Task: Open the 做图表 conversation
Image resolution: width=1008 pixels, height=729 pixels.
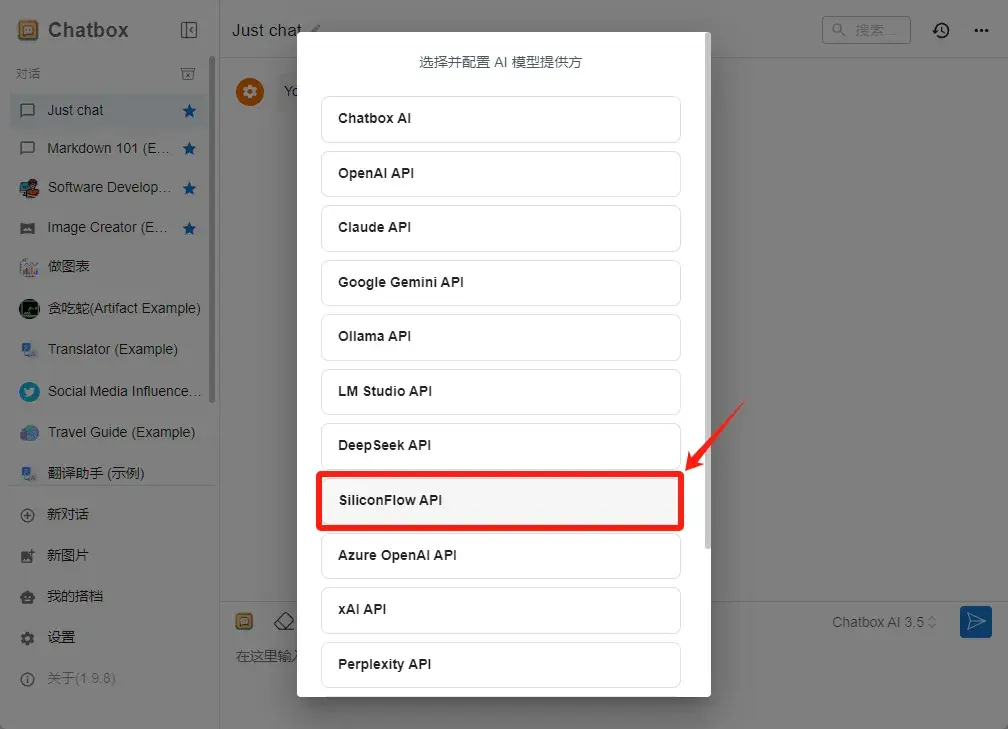Action: point(109,267)
